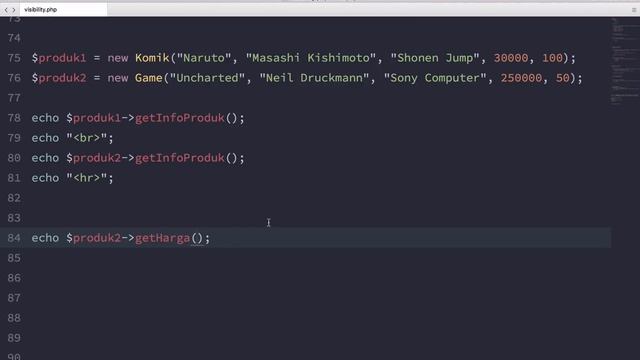640x360 pixels.
Task: Click the number 100 on line 75
Action: (x=552, y=58)
